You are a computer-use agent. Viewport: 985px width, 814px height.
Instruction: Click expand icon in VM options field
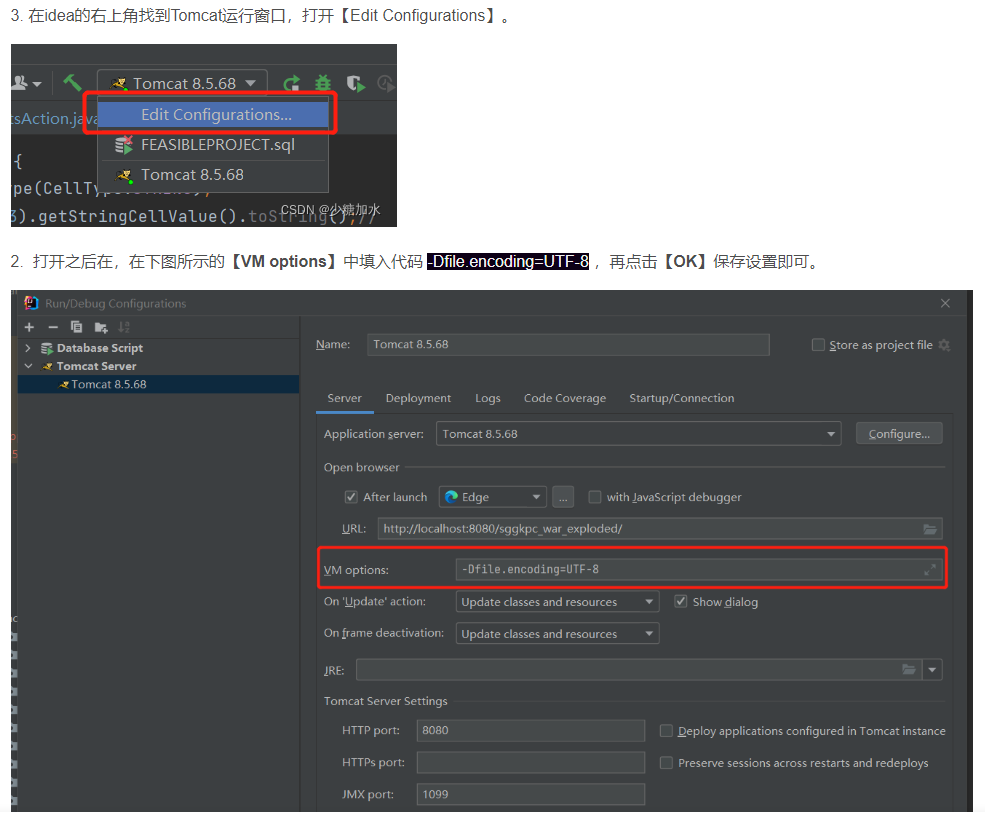[930, 570]
